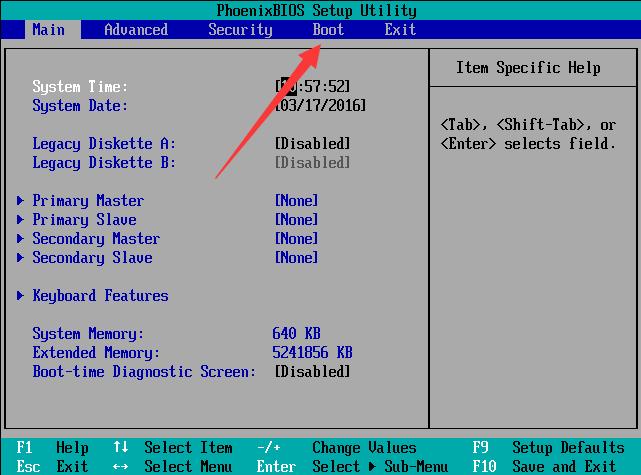Image resolution: width=641 pixels, height=475 pixels.
Task: Click the Secondary Slave [None] value
Action: [296, 258]
